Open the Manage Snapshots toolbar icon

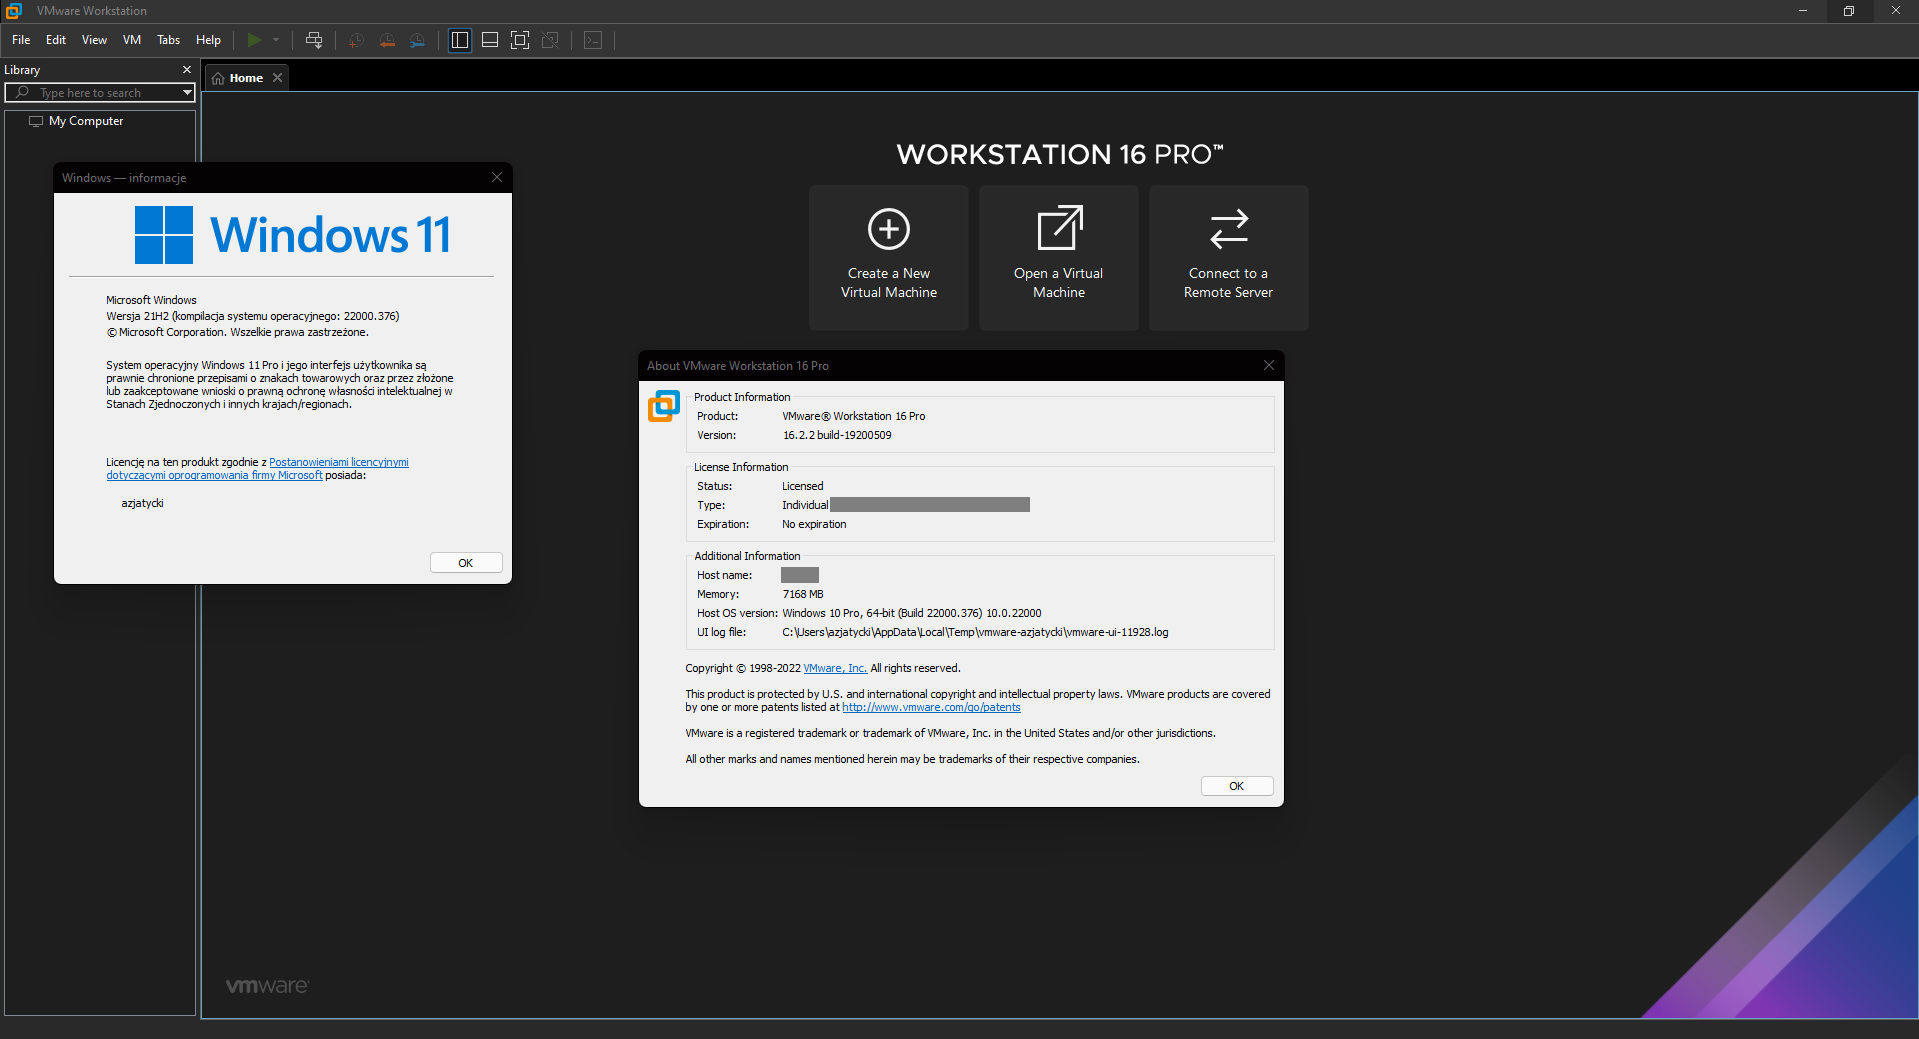tap(417, 40)
